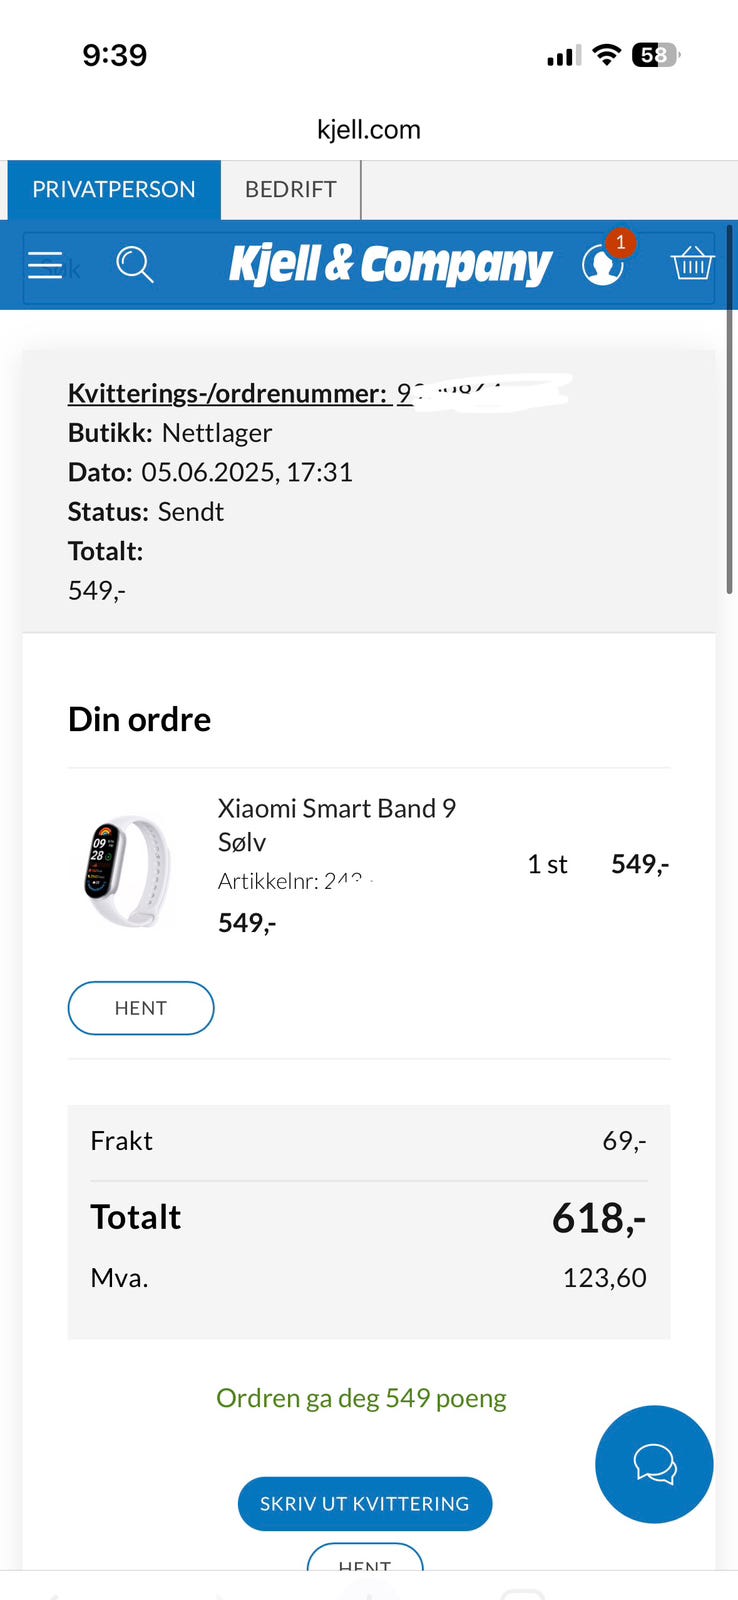Switch to the PRIVATPERSON tab
The width and height of the screenshot is (738, 1600).
click(114, 190)
